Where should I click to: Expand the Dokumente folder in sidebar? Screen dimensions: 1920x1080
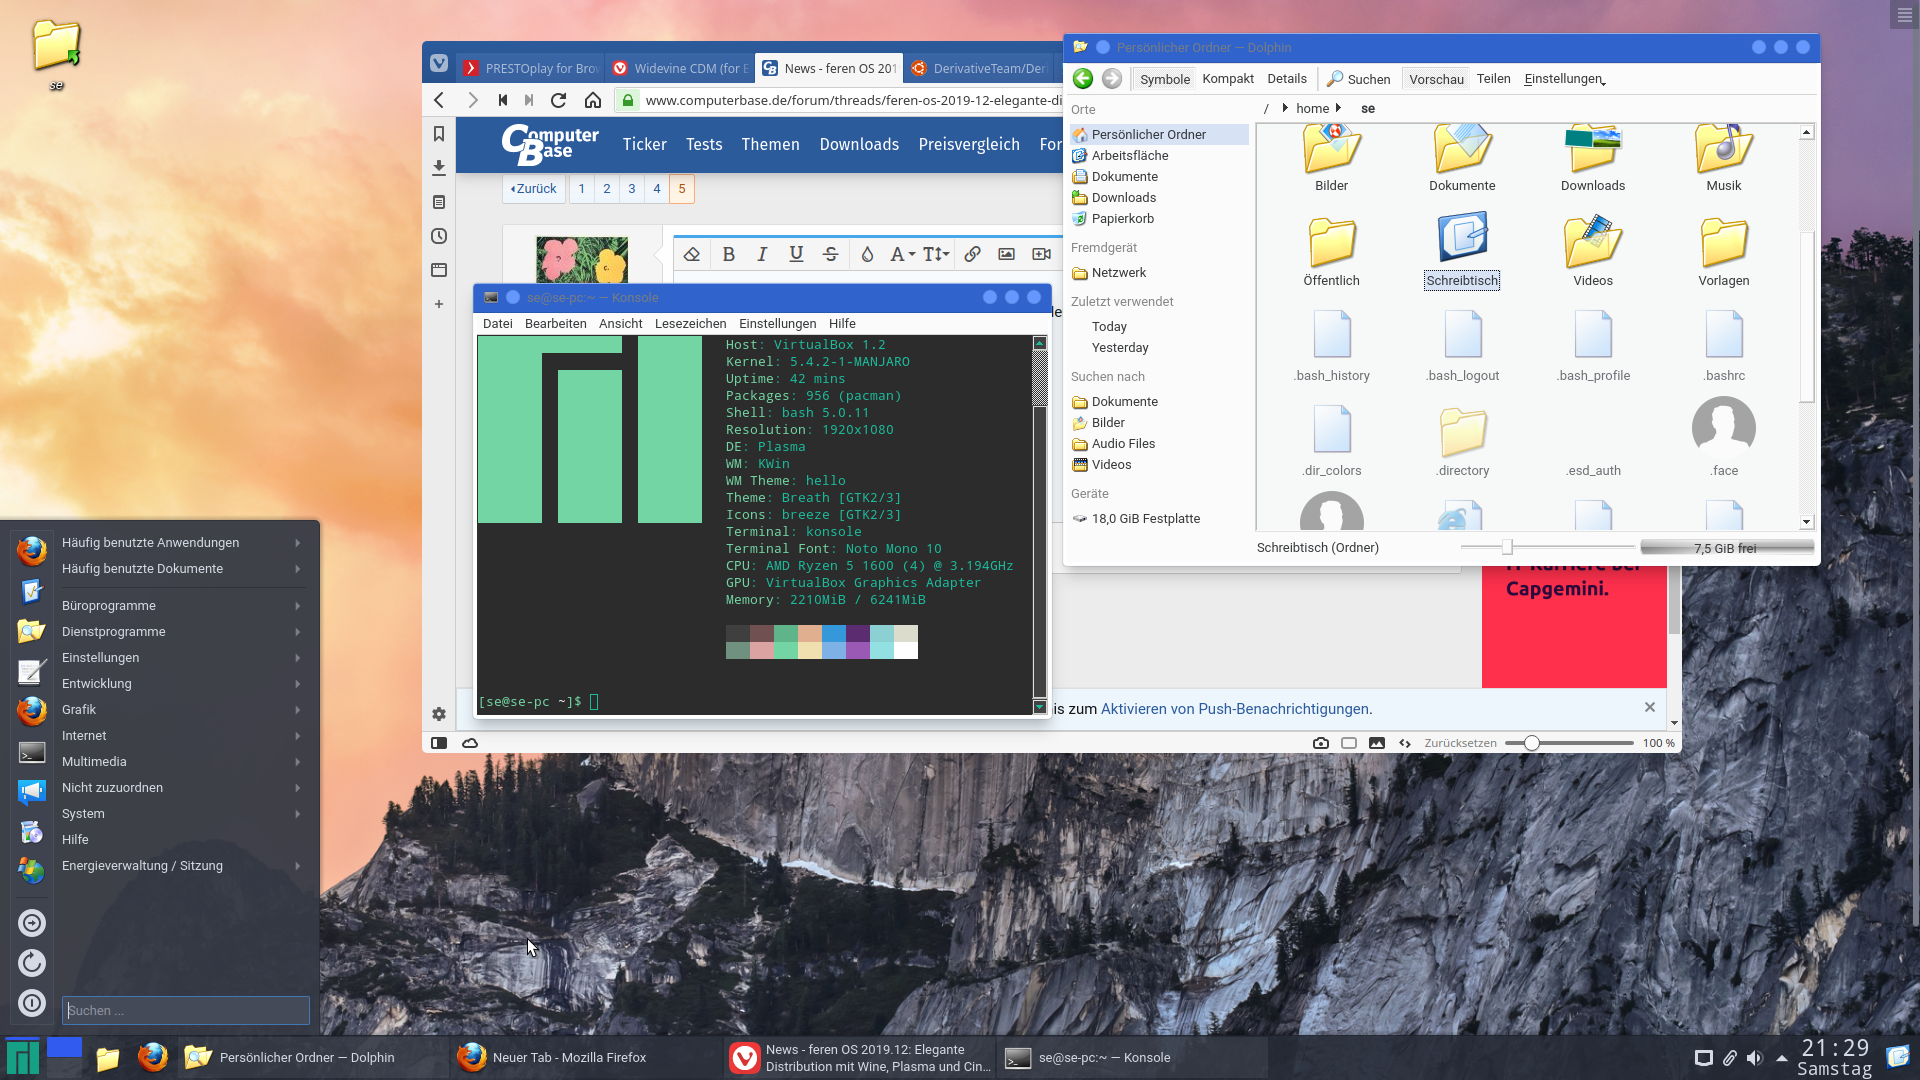pyautogui.click(x=1124, y=175)
